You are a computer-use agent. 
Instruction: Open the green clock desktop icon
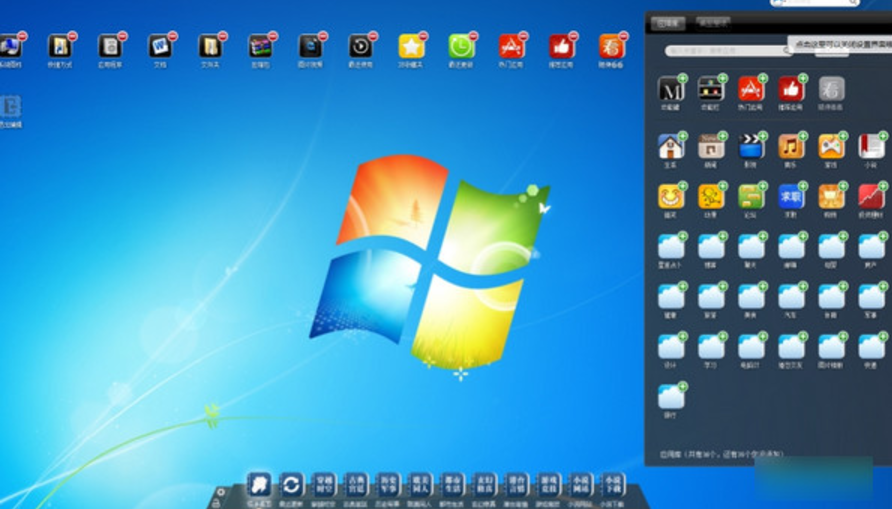460,46
